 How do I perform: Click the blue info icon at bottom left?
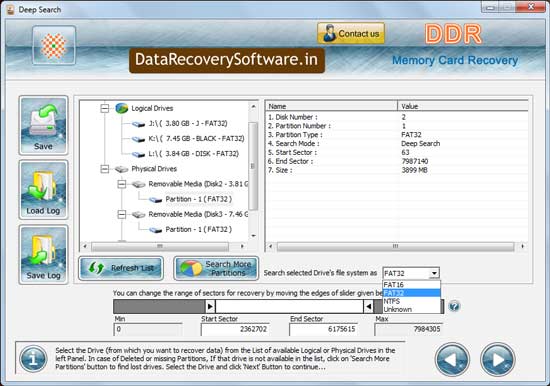pyautogui.click(x=33, y=359)
